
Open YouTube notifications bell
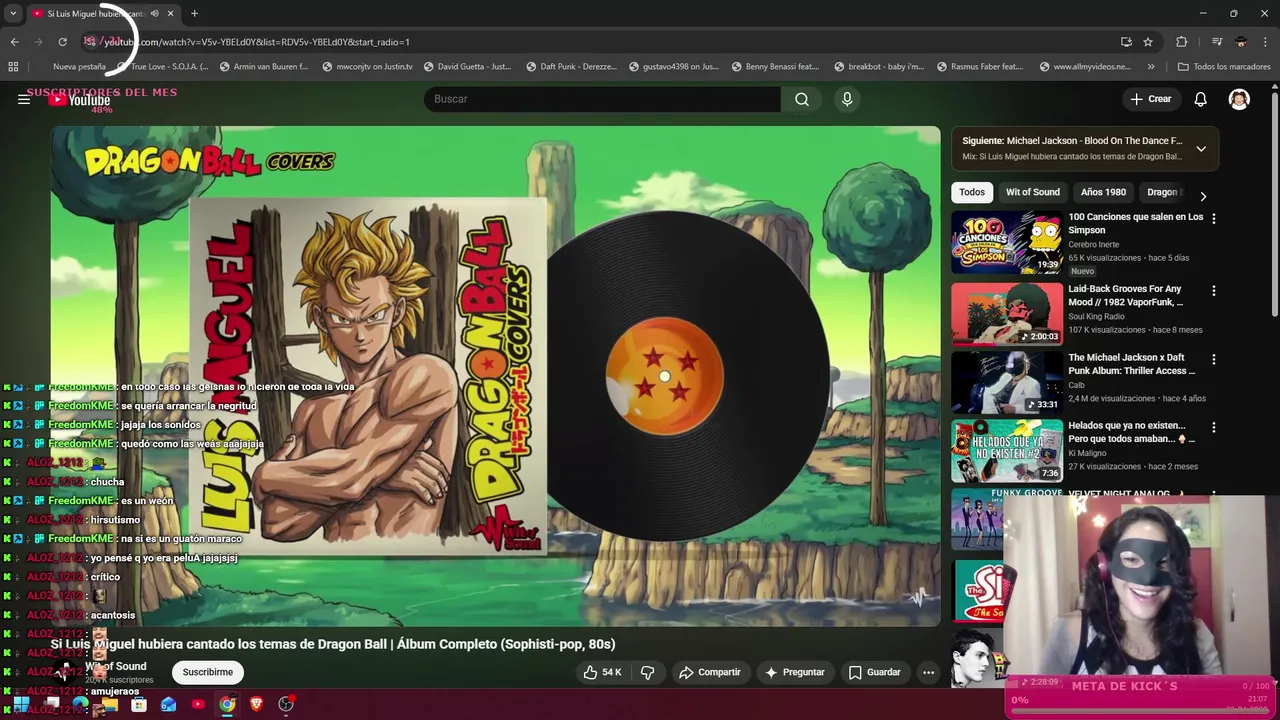pos(1200,99)
